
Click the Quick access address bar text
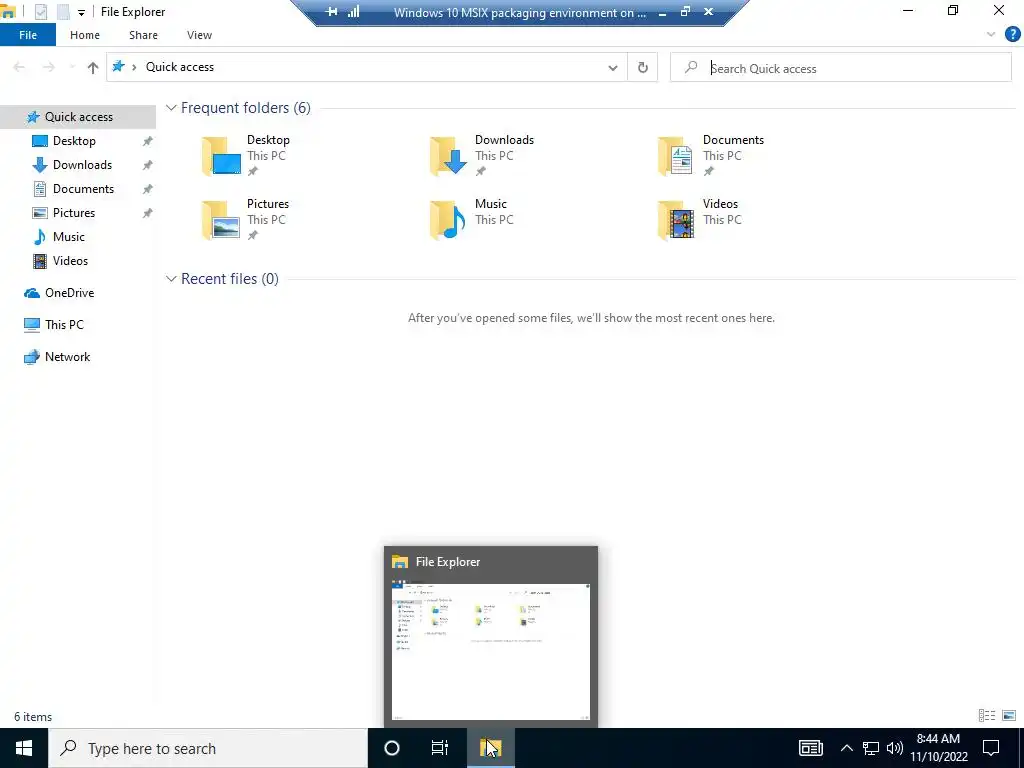[180, 67]
